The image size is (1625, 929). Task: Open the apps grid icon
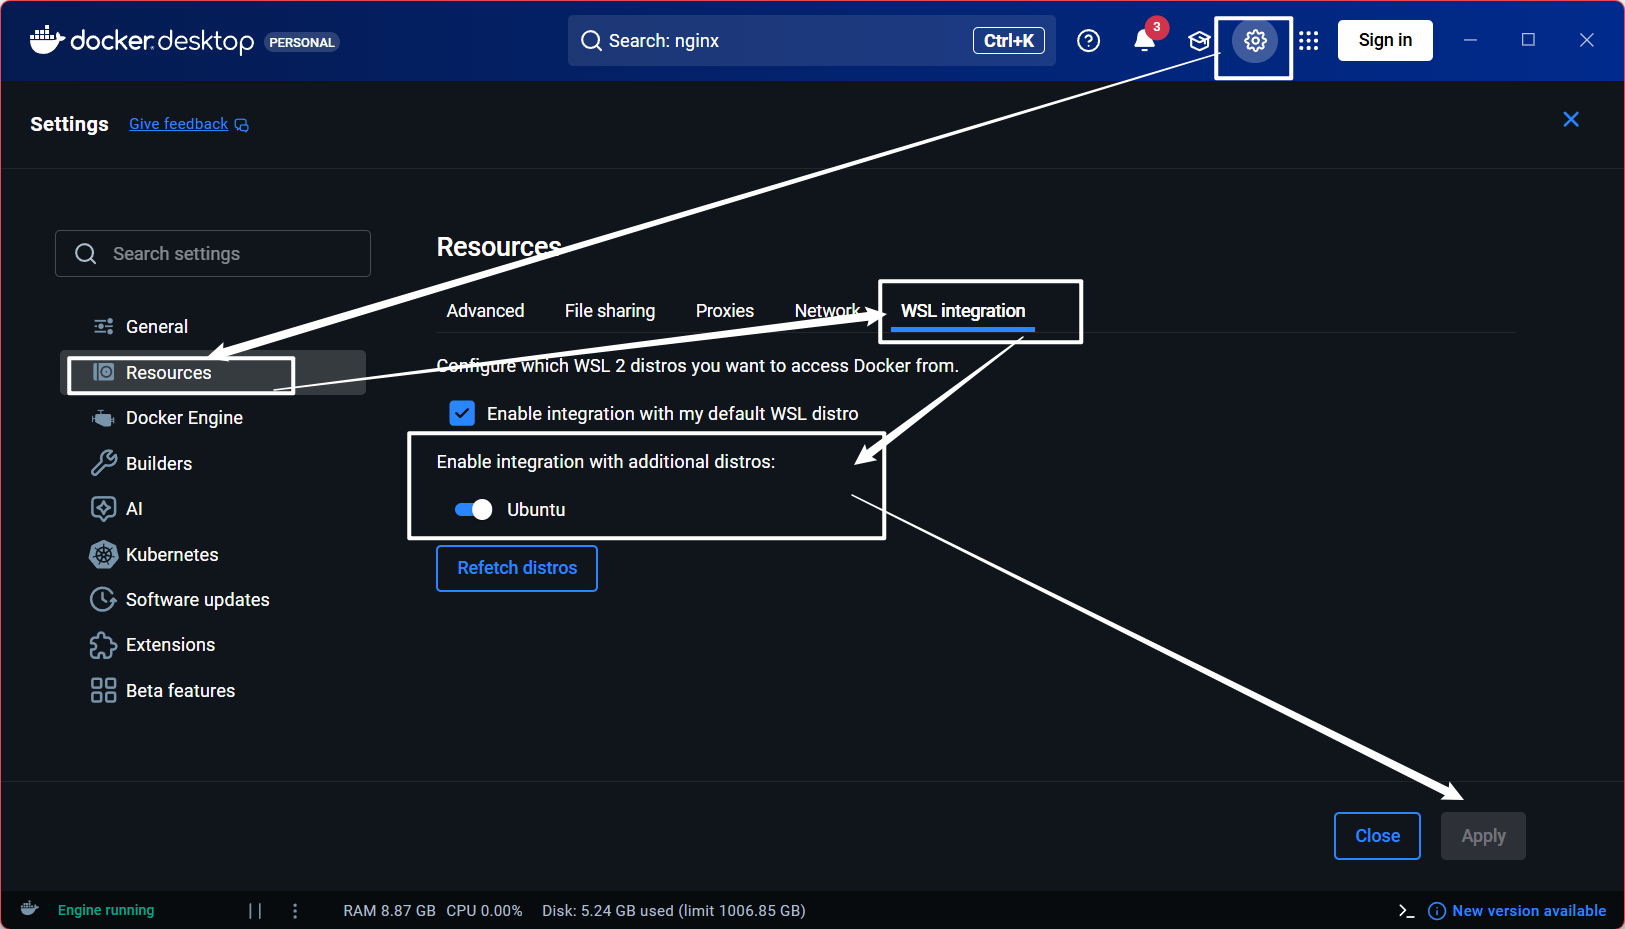click(1308, 40)
